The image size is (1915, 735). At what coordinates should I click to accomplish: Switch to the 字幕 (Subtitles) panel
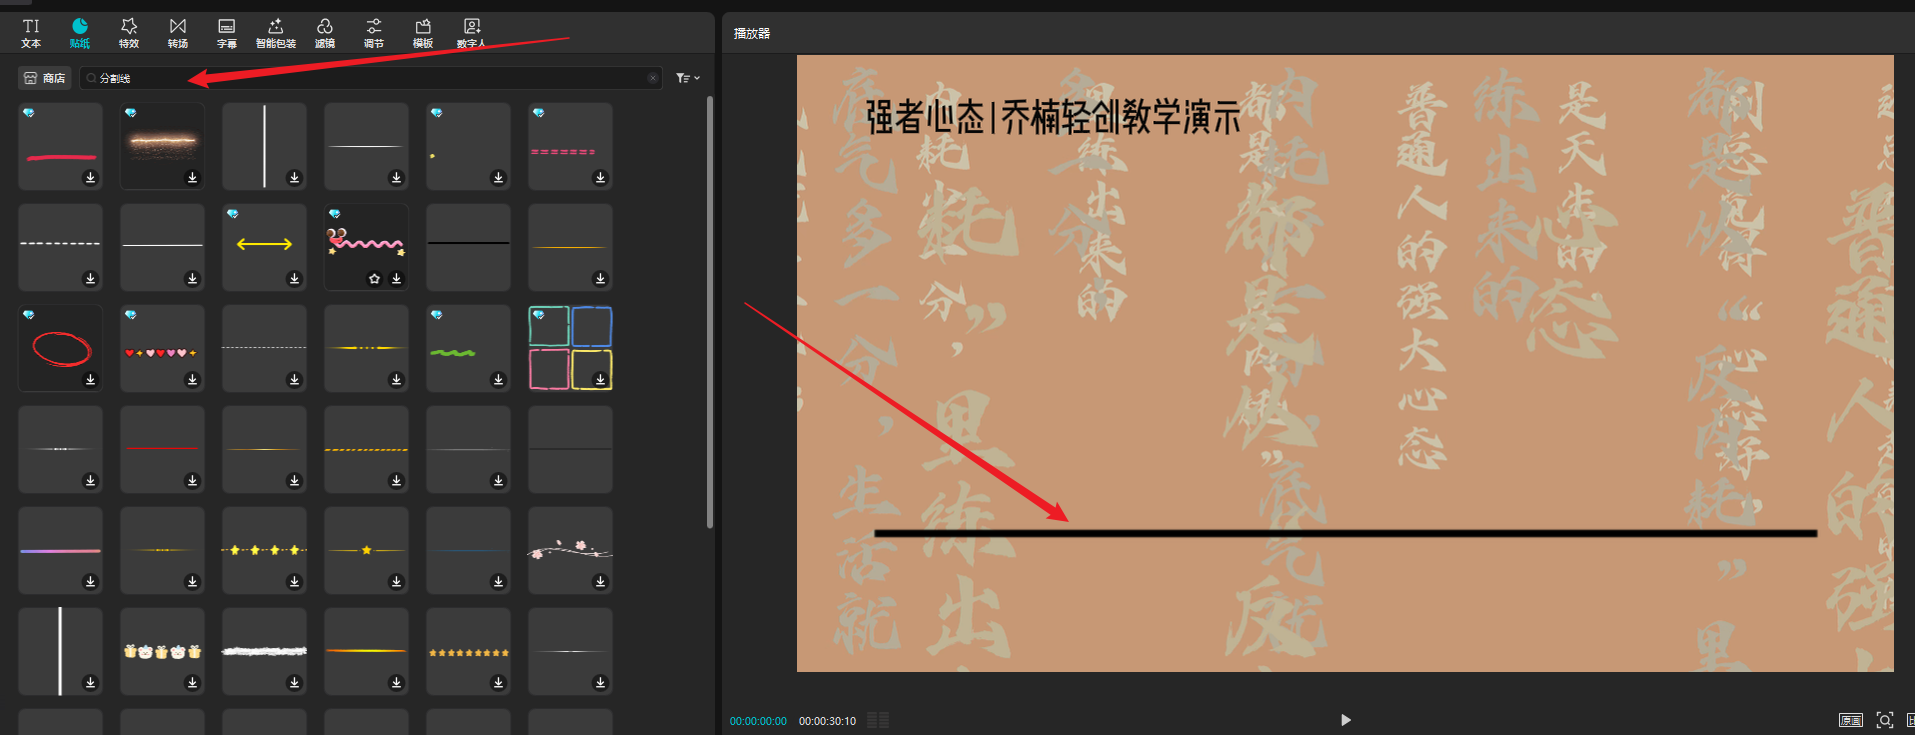(227, 33)
